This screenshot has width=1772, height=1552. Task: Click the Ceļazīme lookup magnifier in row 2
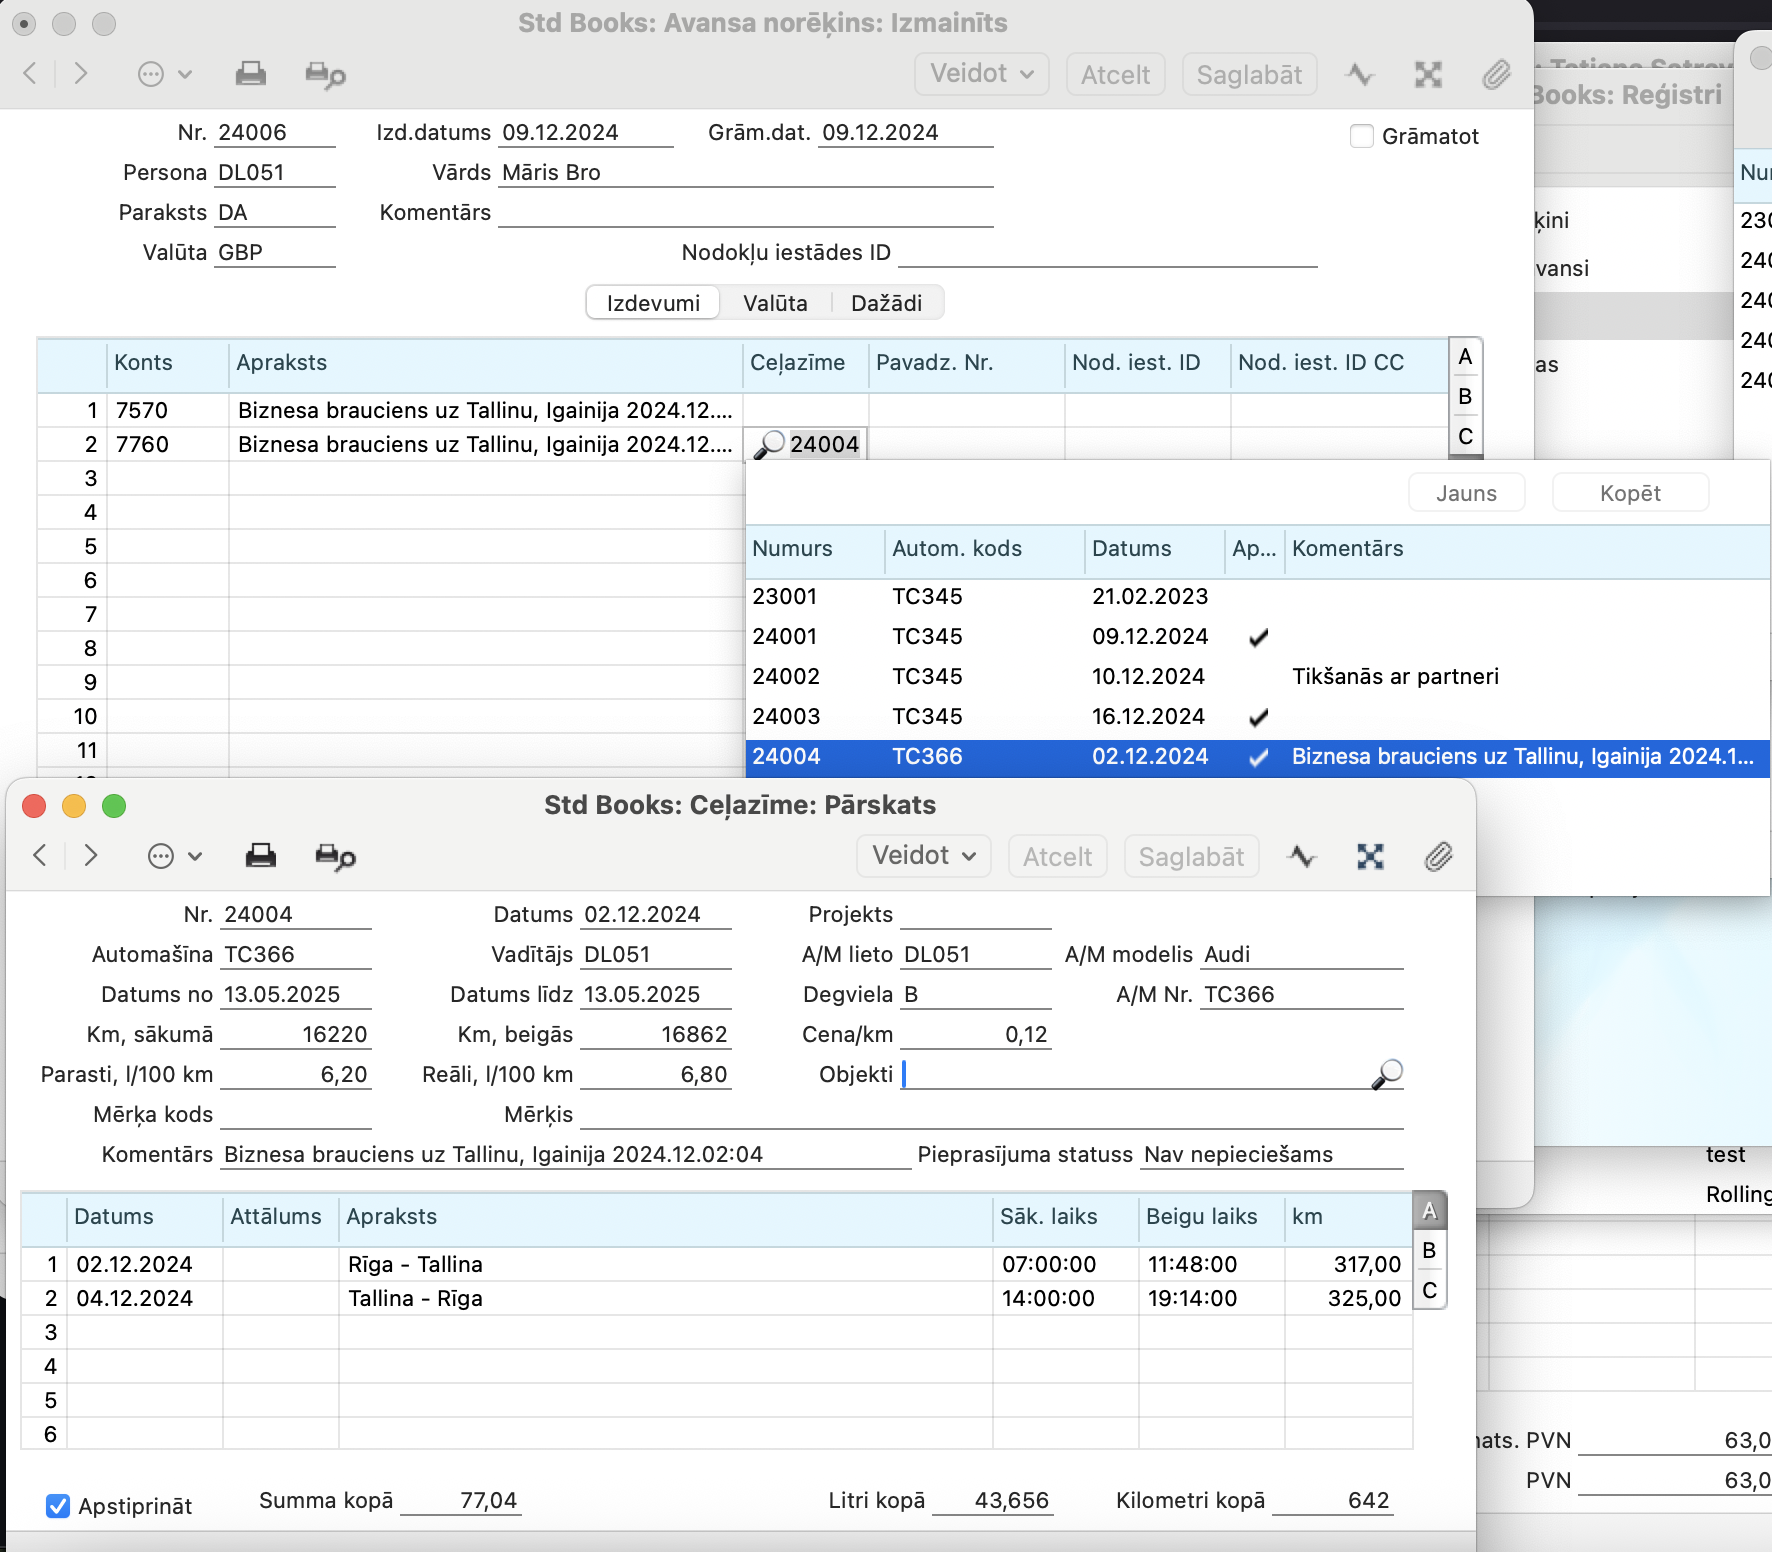[768, 444]
